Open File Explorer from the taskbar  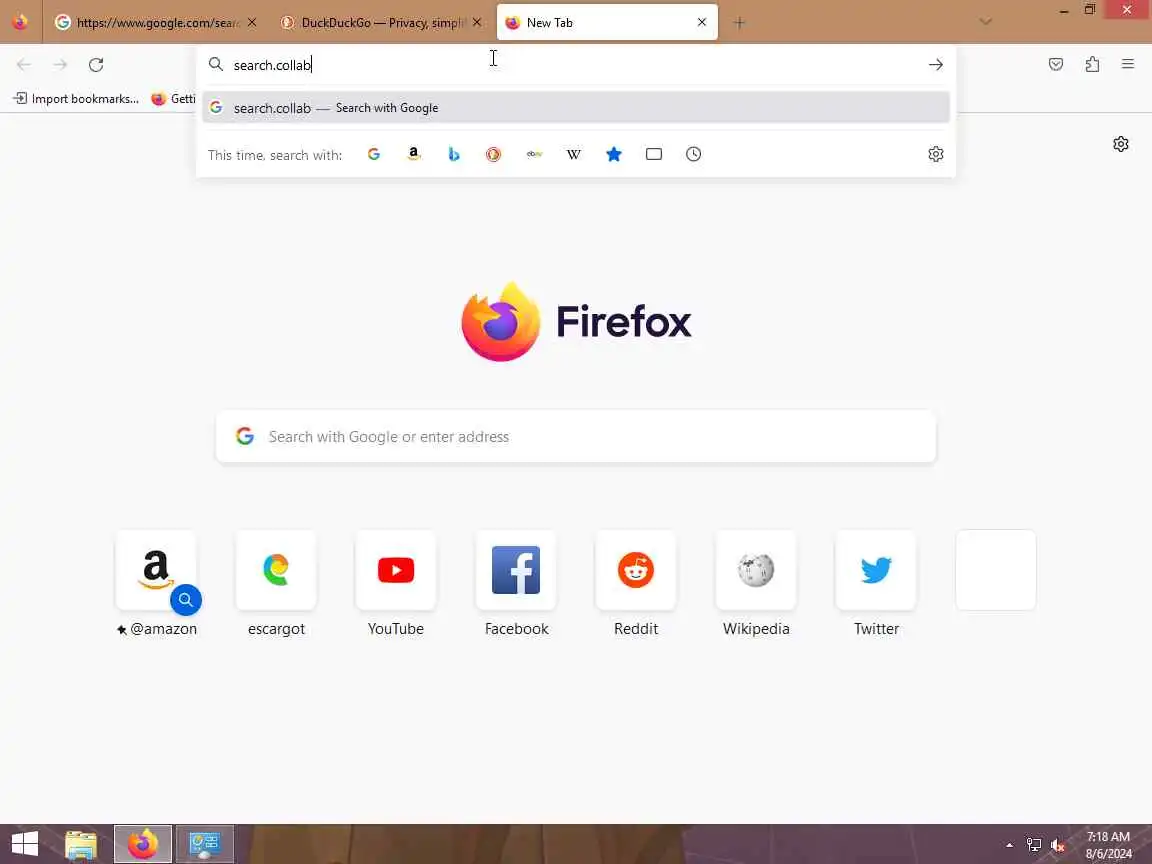[81, 844]
